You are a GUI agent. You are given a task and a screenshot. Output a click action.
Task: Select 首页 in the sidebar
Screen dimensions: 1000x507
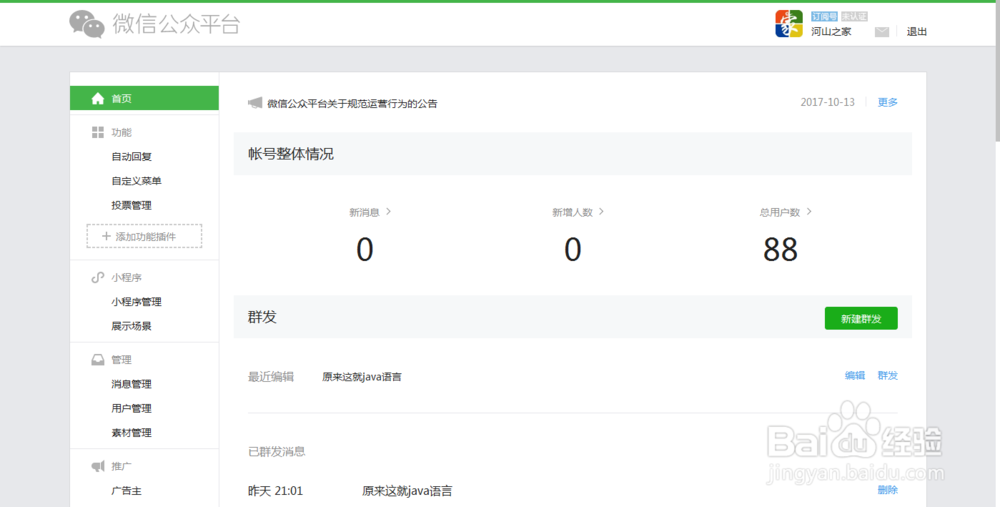pyautogui.click(x=144, y=98)
